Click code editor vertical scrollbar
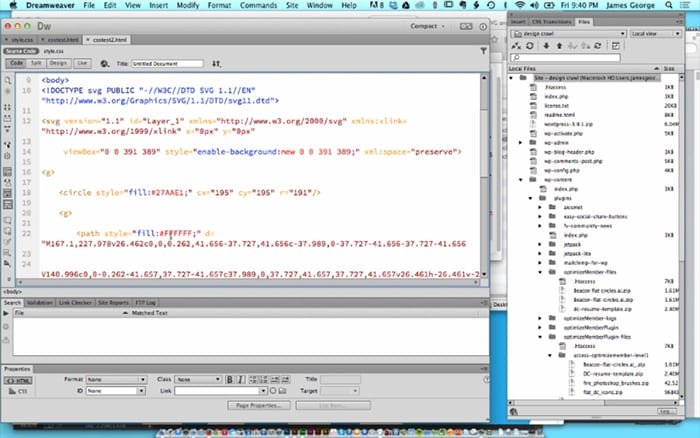This screenshot has width=700, height=438. tap(484, 176)
